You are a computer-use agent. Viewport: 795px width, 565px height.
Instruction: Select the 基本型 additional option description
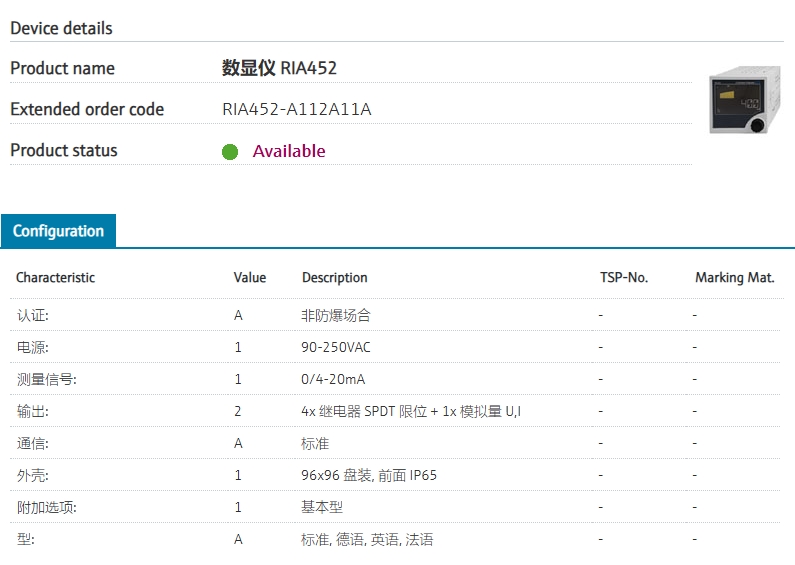click(x=321, y=507)
